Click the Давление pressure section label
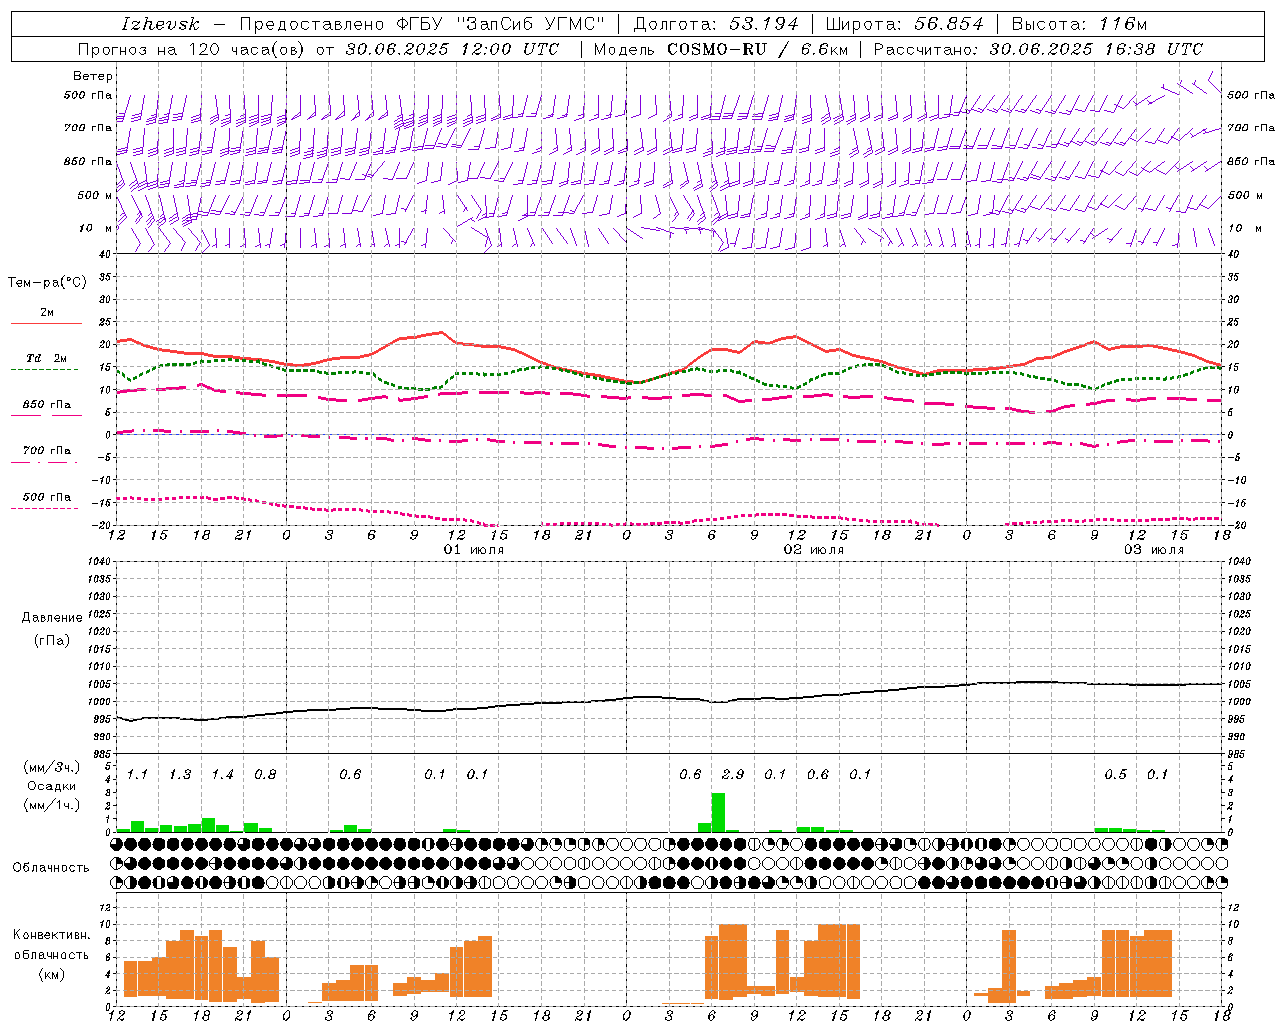This screenshot has height=1024, width=1280. click(x=52, y=617)
